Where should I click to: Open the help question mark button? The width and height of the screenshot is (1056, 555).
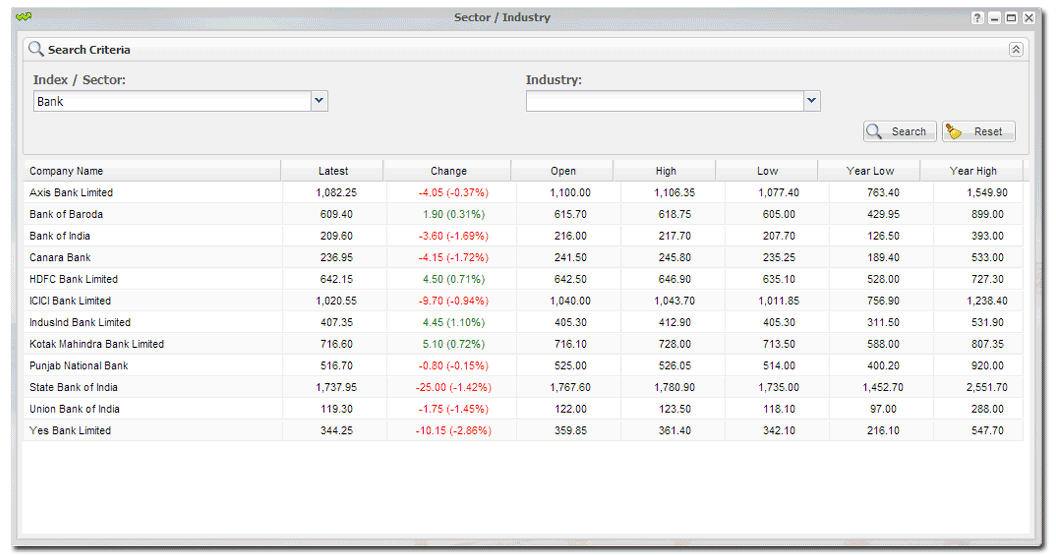pos(977,18)
